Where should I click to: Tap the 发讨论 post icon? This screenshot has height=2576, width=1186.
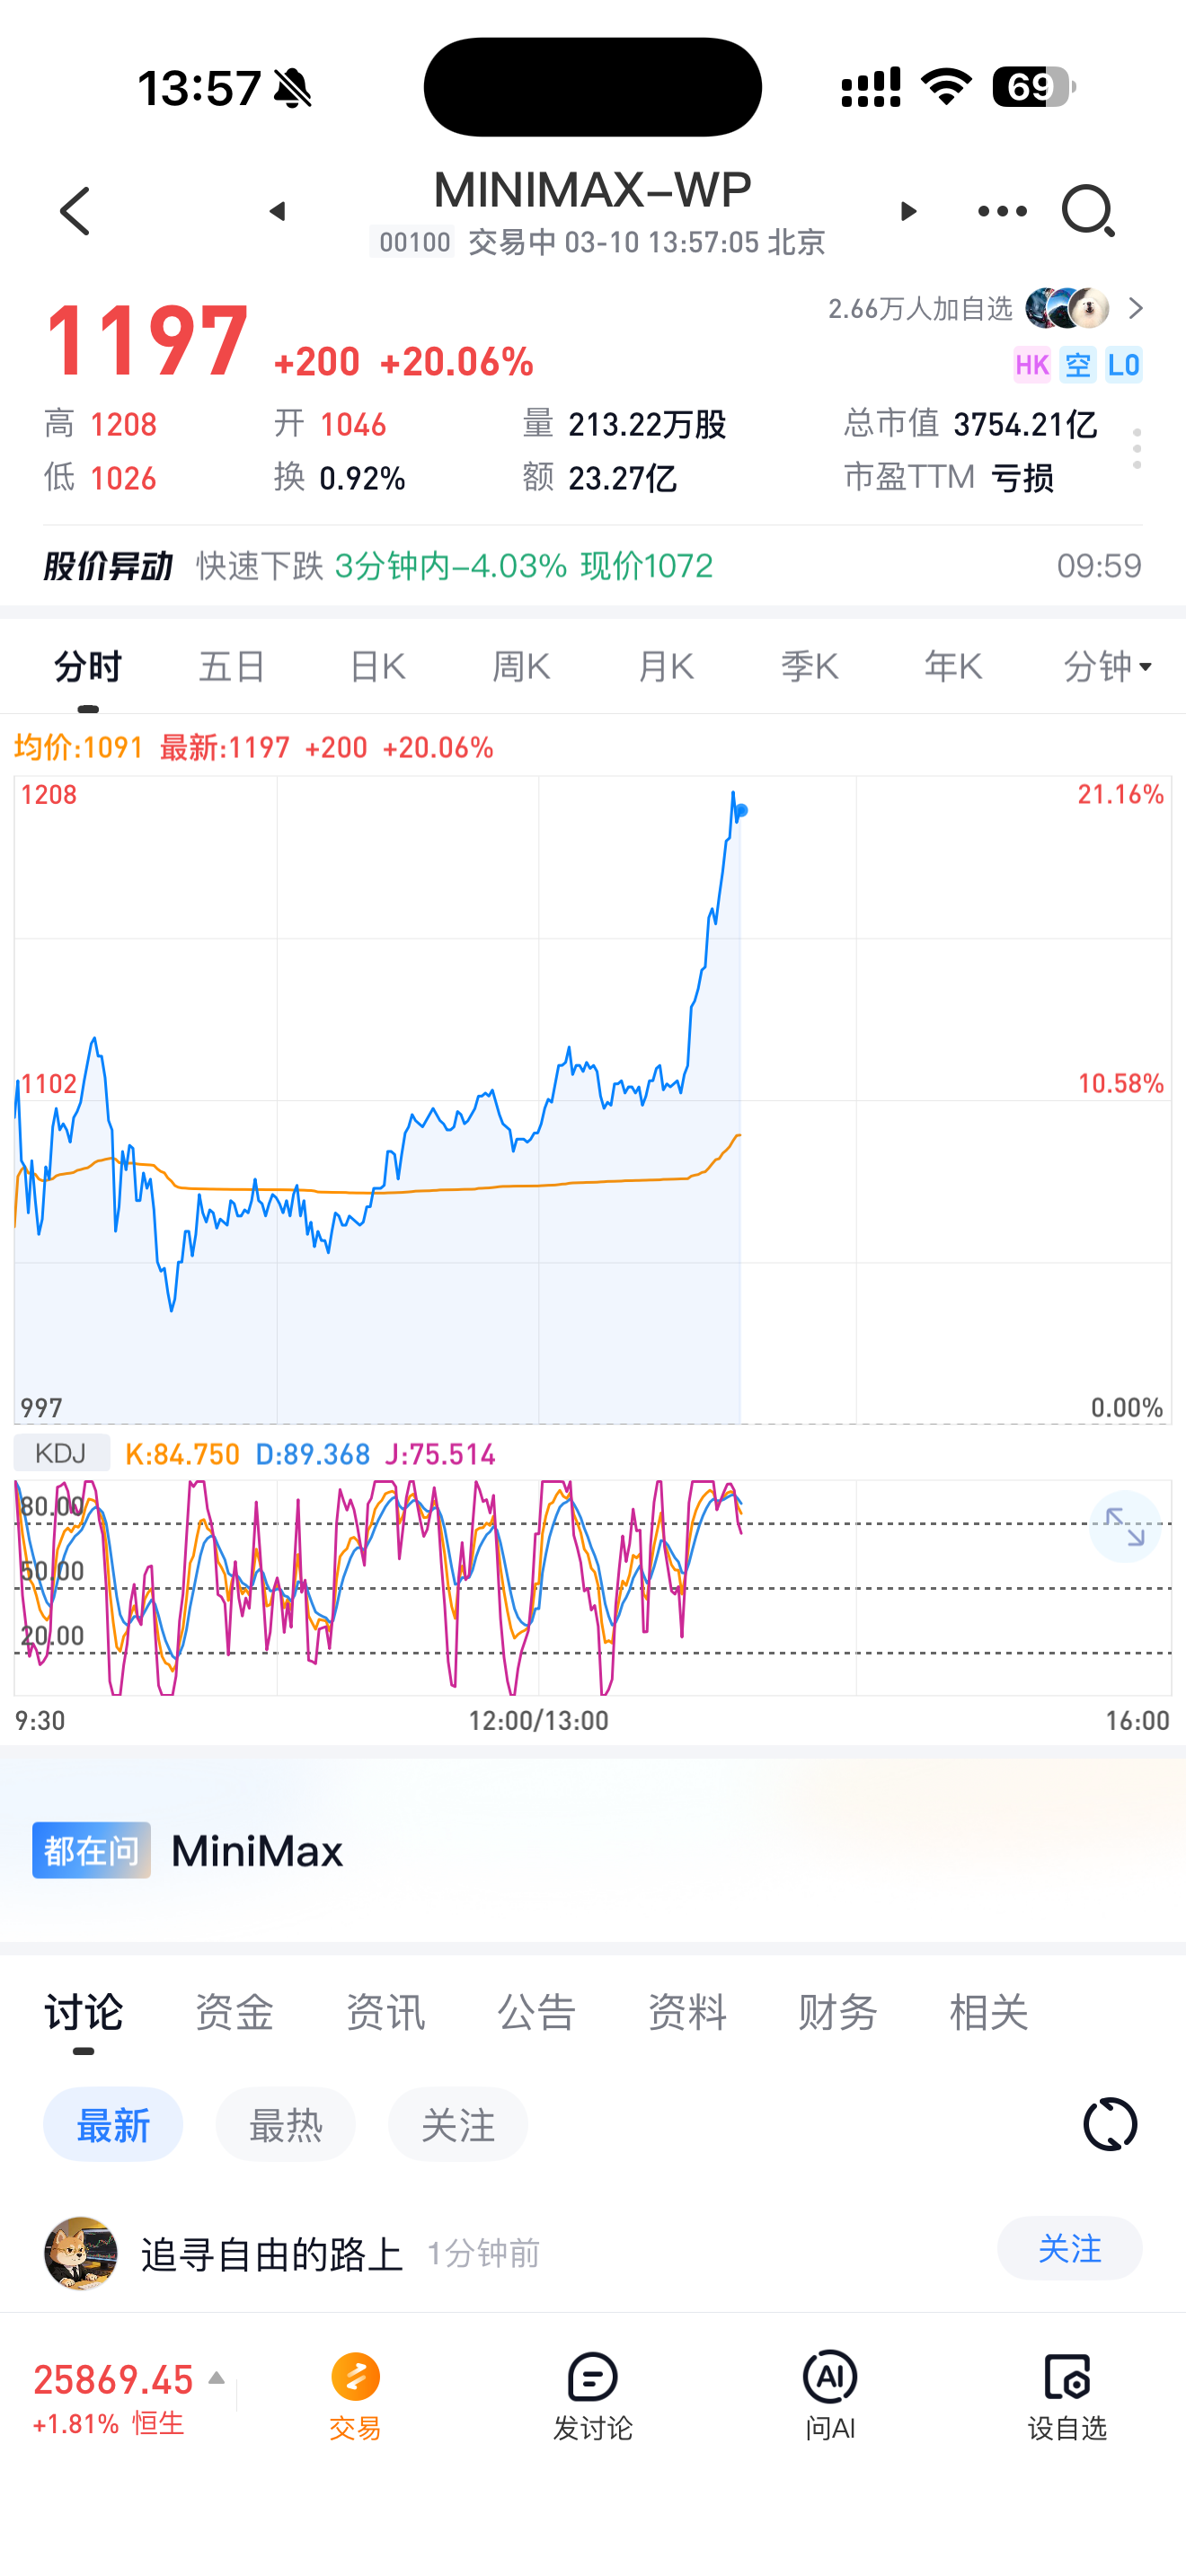[593, 2394]
